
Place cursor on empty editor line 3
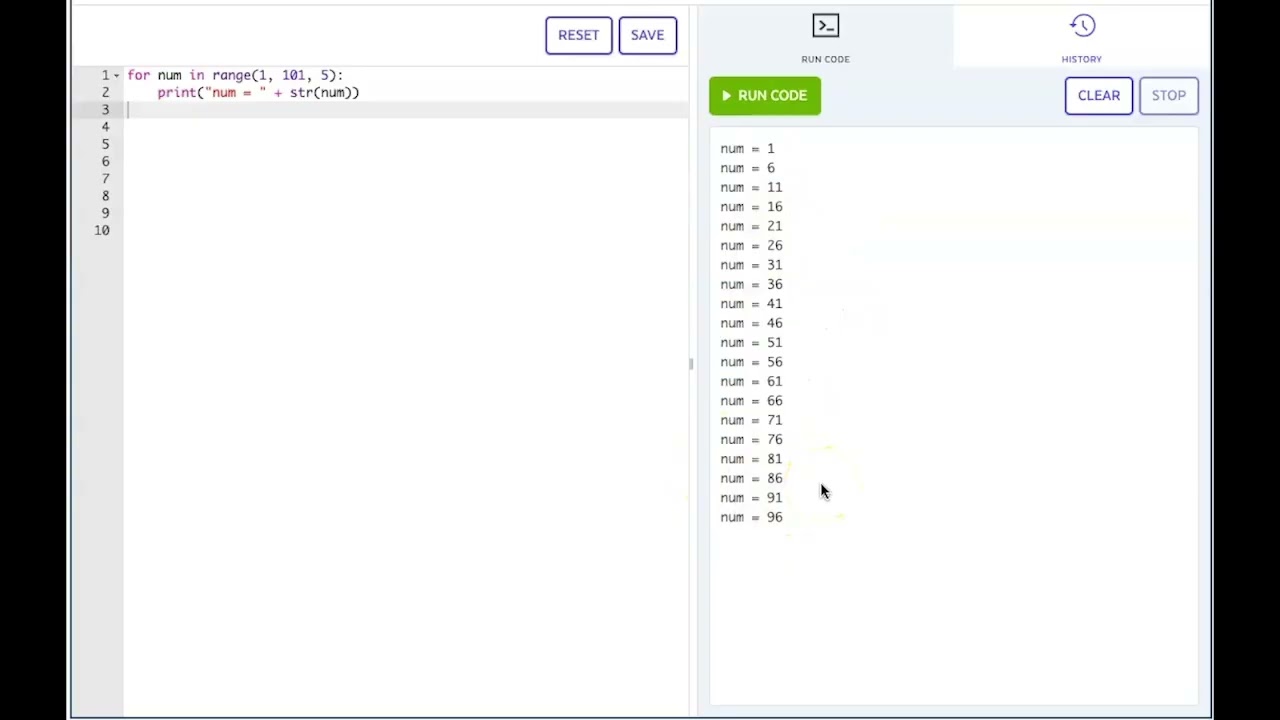[x=406, y=110]
